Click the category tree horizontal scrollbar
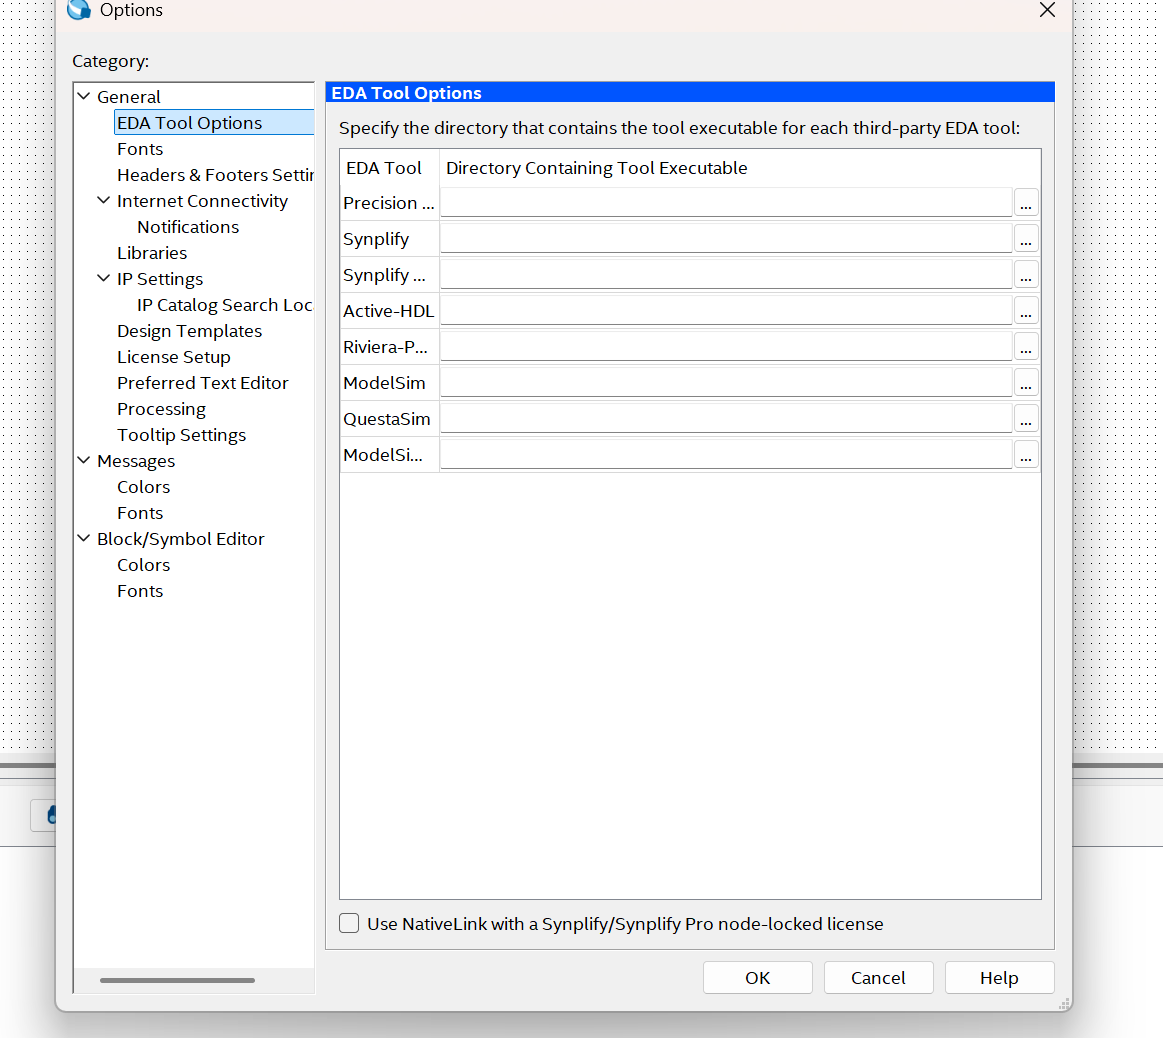1163x1038 pixels. click(177, 980)
